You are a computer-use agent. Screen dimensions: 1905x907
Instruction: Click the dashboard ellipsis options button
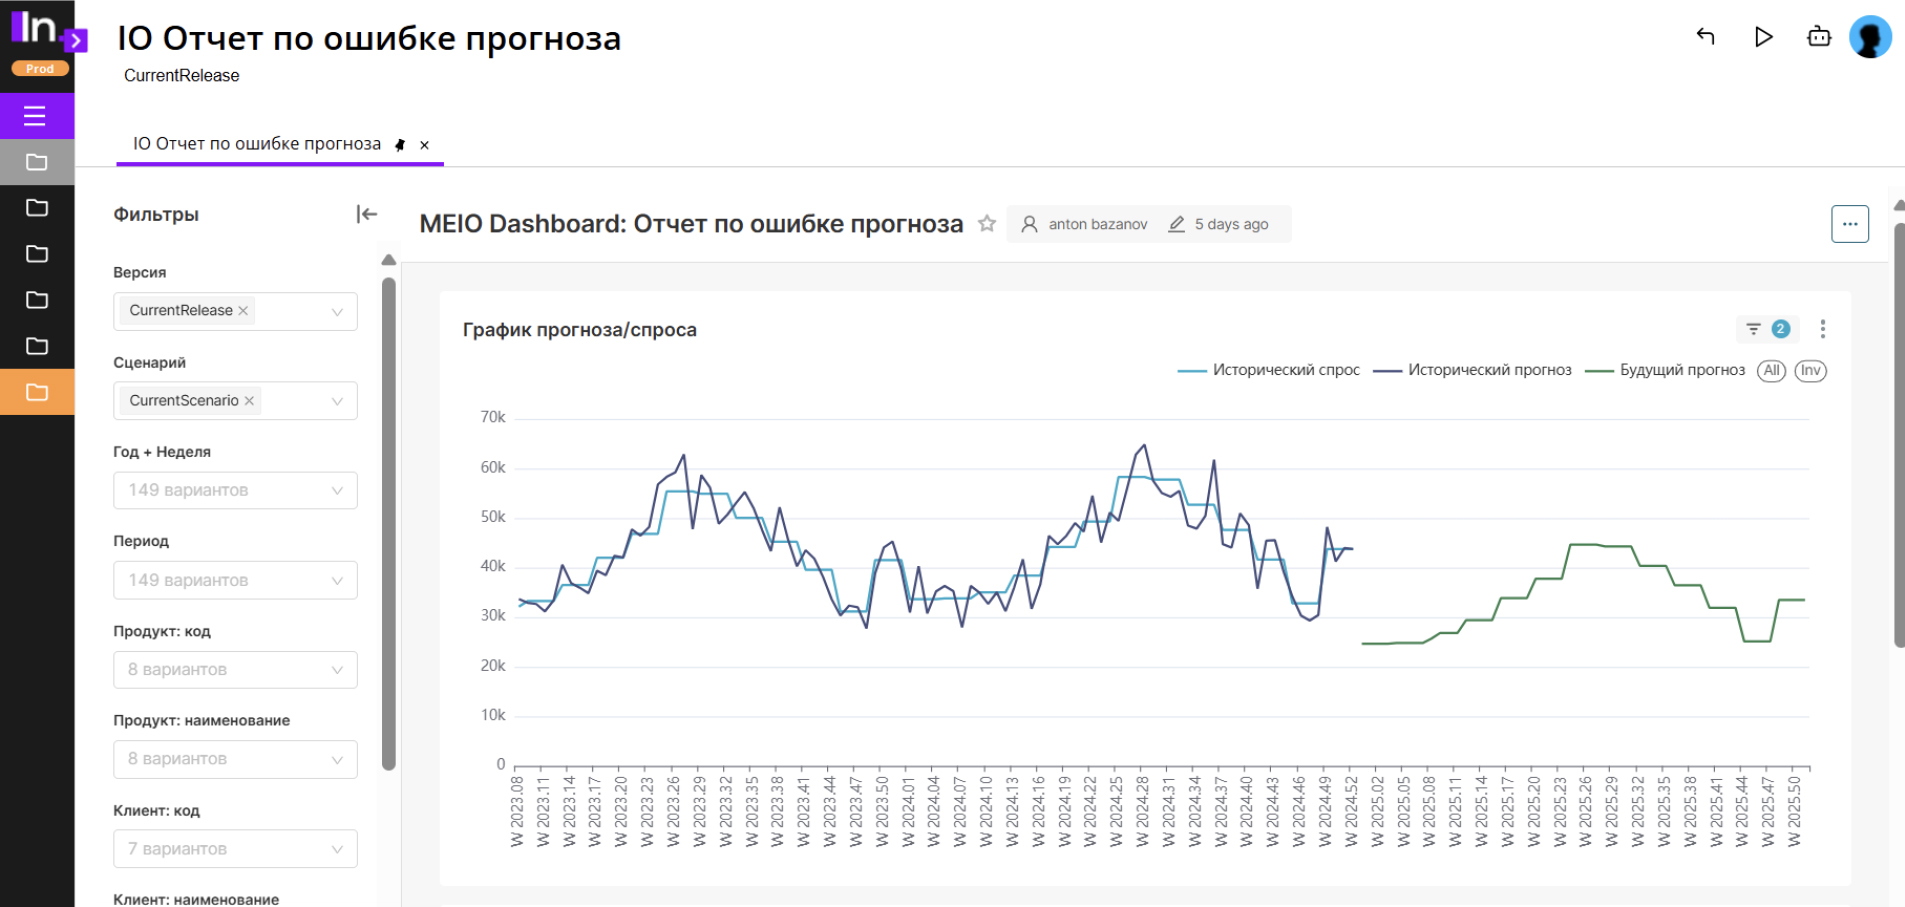coord(1849,224)
